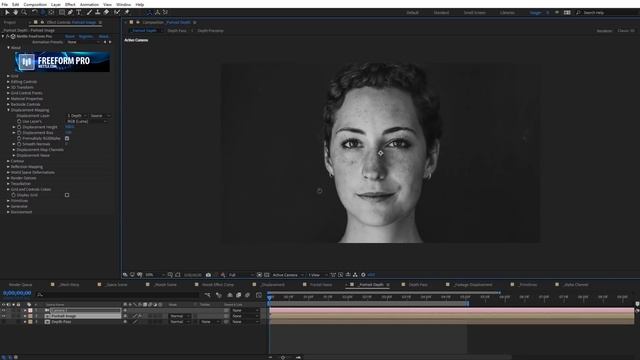The image size is (640, 360).
Task: Collapse the Displacement Mapping group
Action: click(8, 110)
